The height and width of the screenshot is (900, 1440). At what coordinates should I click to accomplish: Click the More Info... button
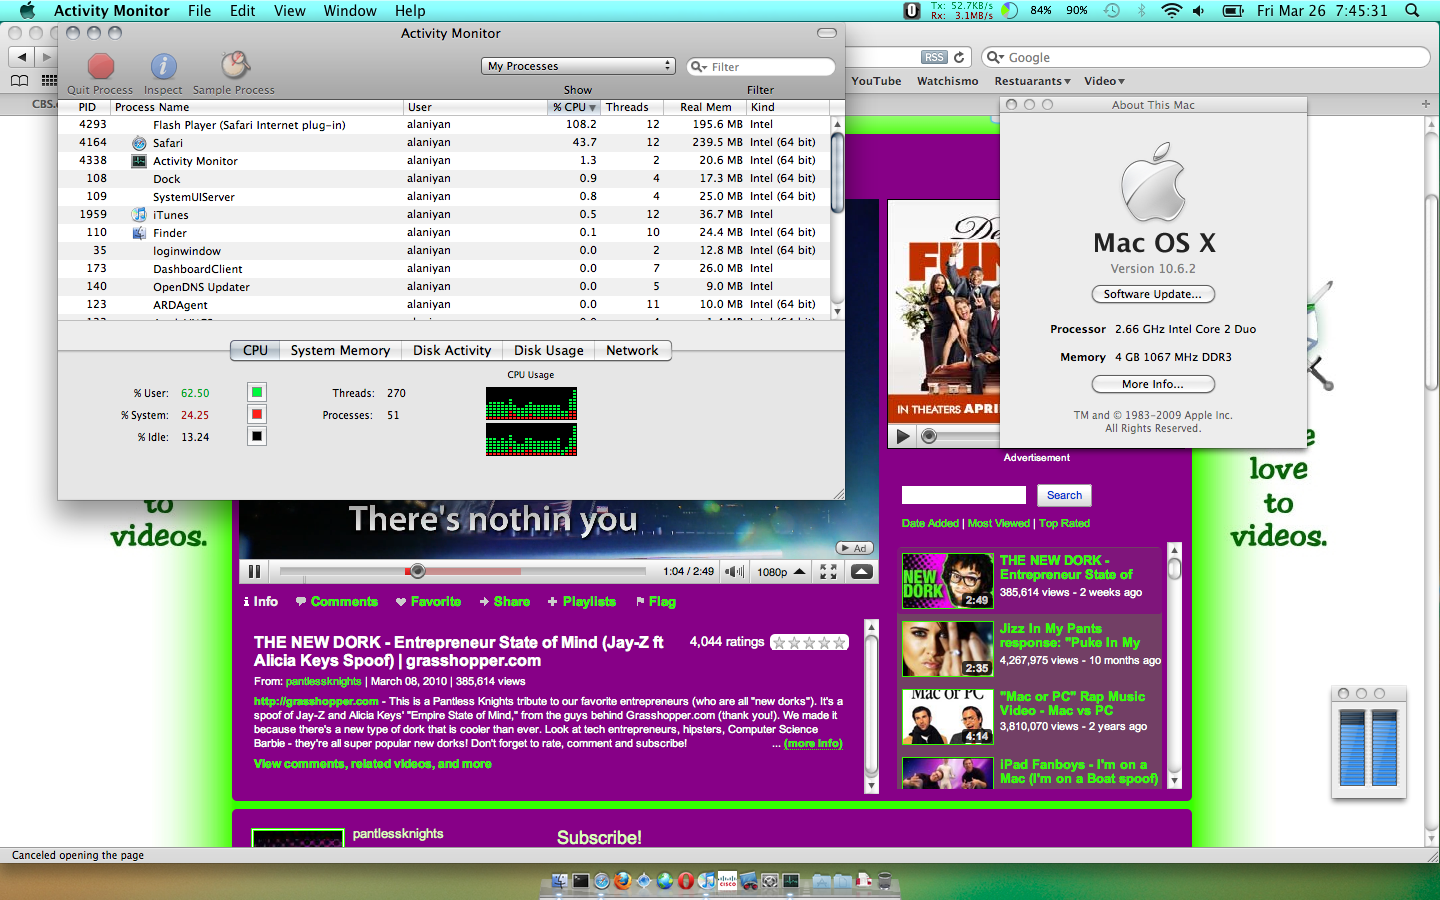tap(1153, 384)
